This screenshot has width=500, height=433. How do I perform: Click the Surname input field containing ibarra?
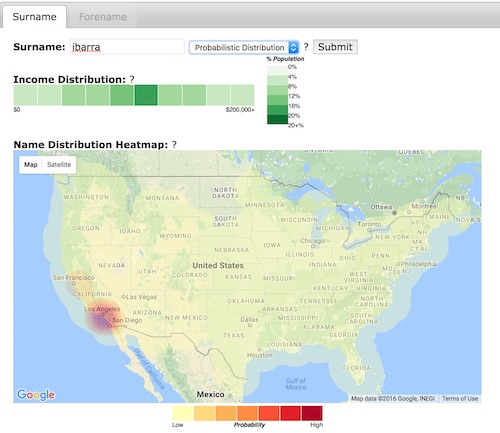(x=127, y=47)
